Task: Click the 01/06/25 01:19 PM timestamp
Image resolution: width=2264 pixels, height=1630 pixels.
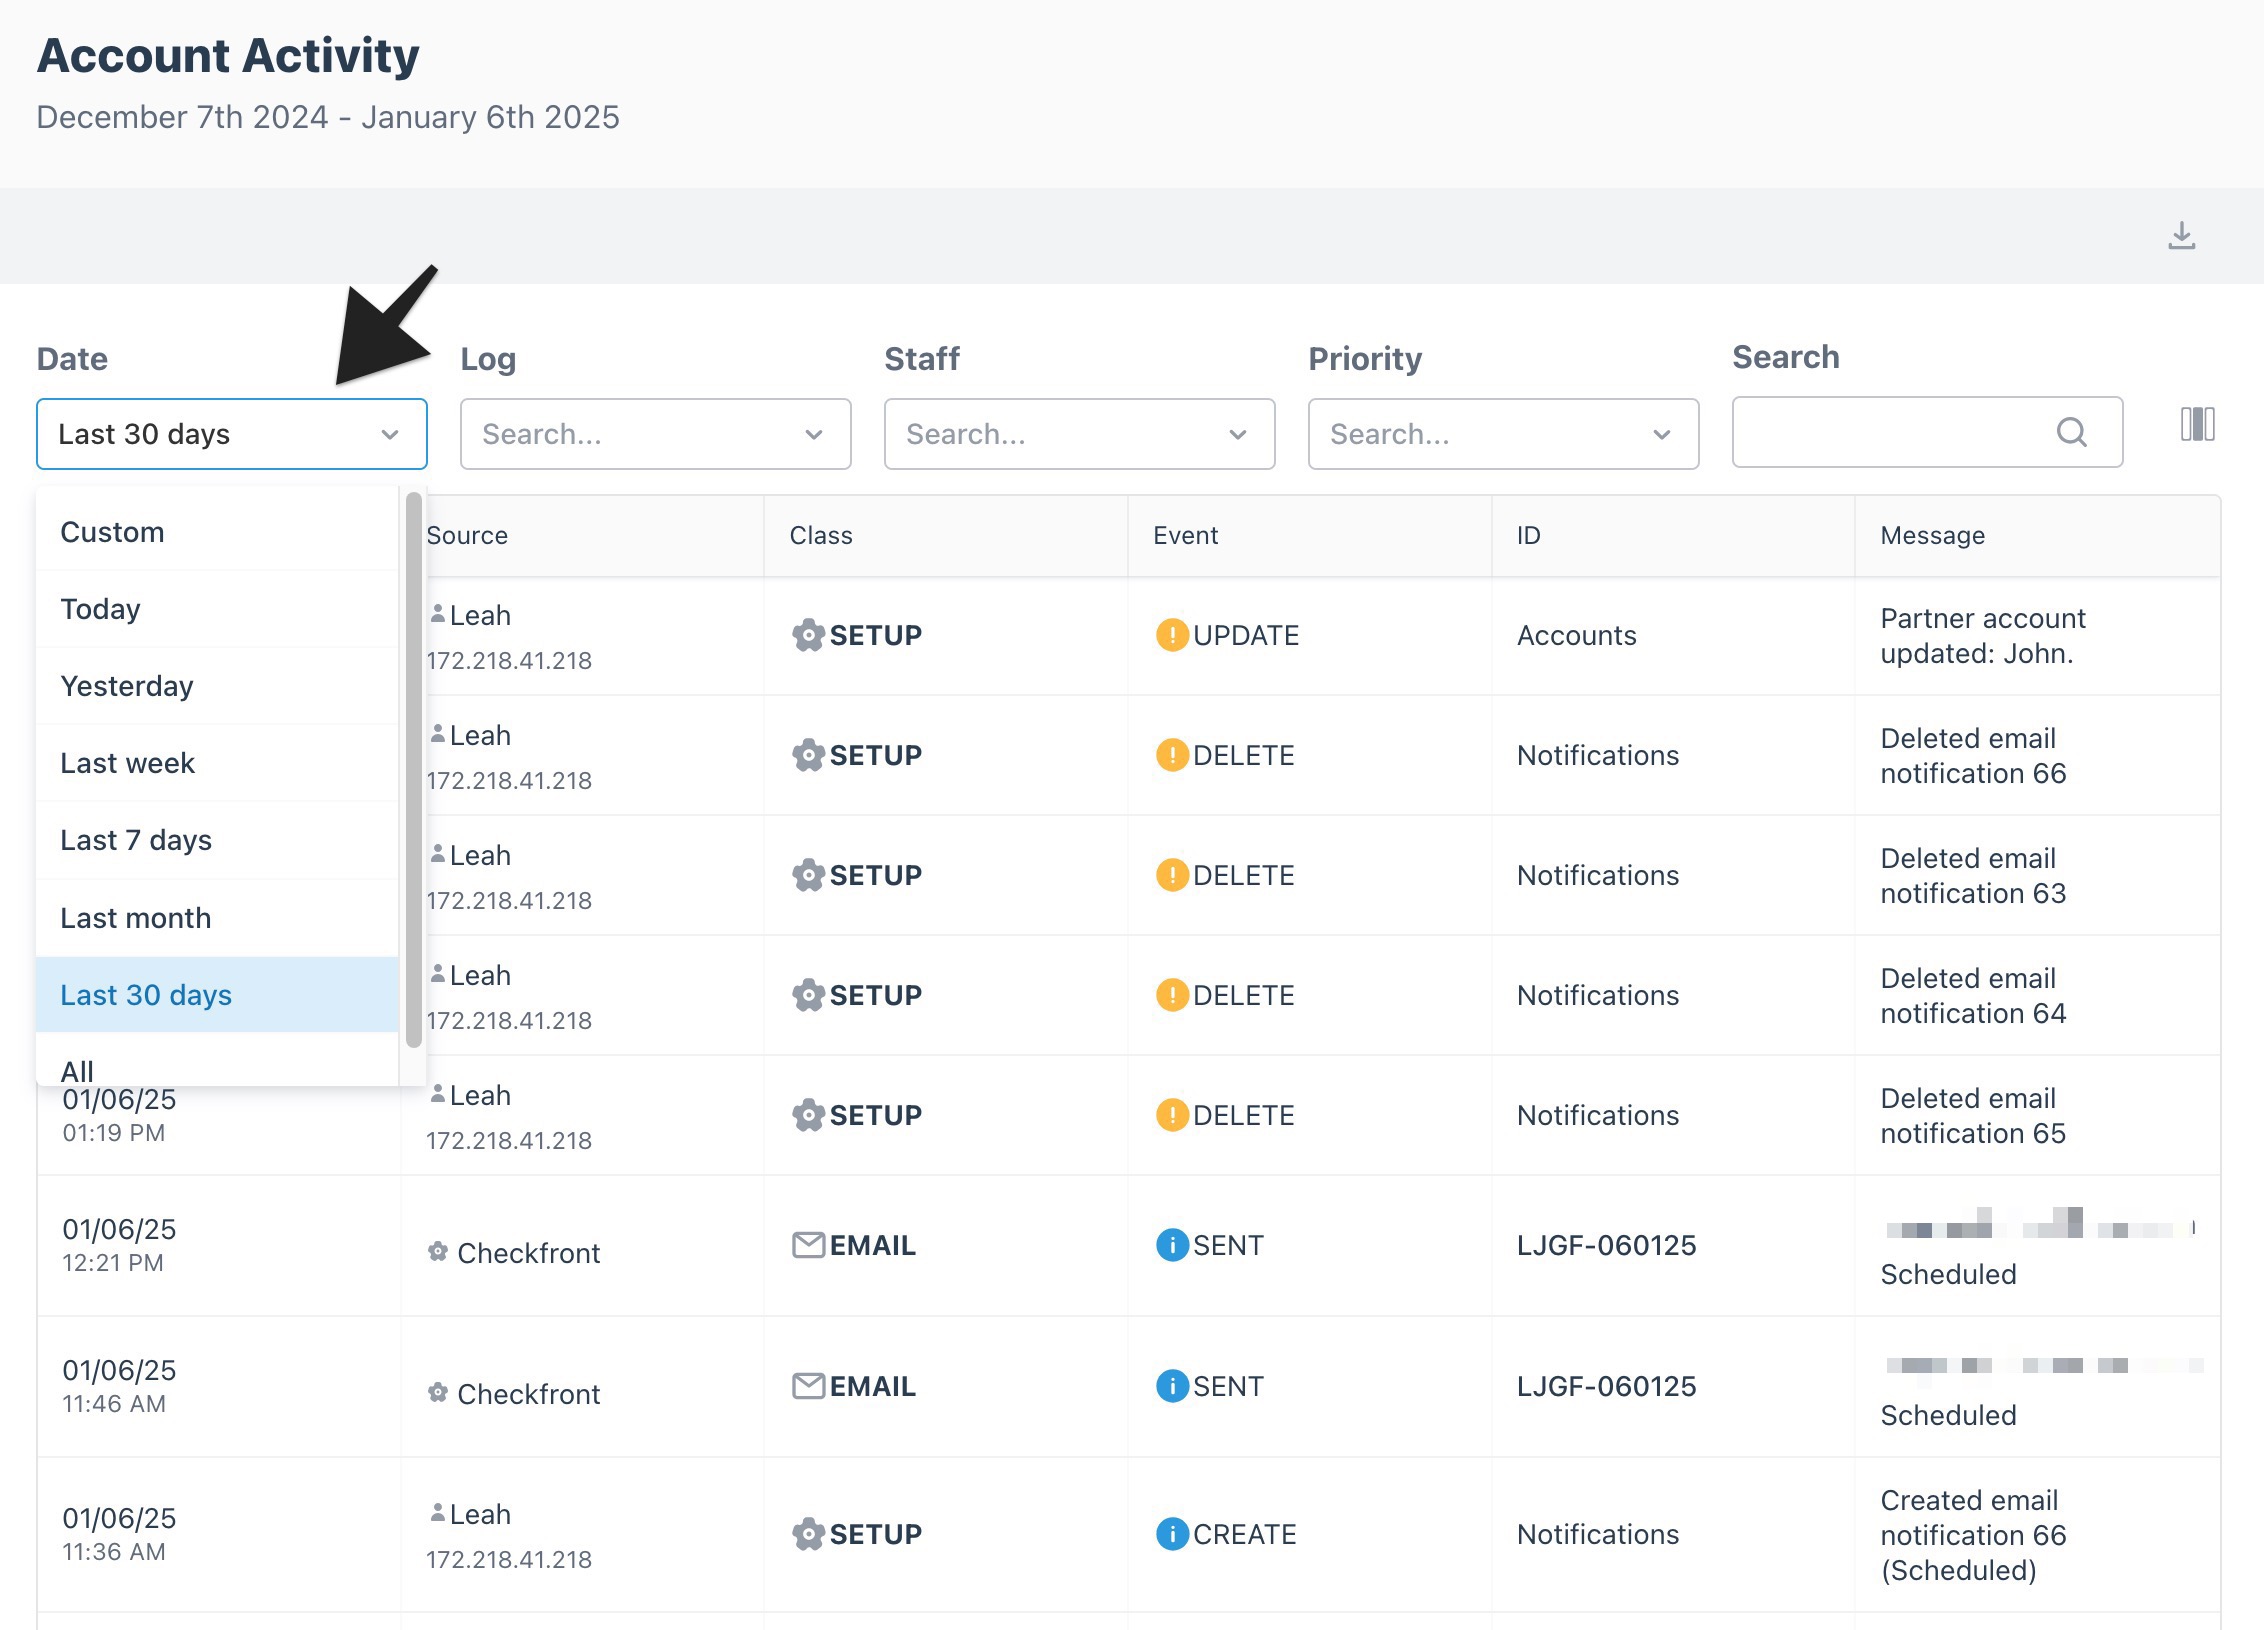Action: (119, 1117)
